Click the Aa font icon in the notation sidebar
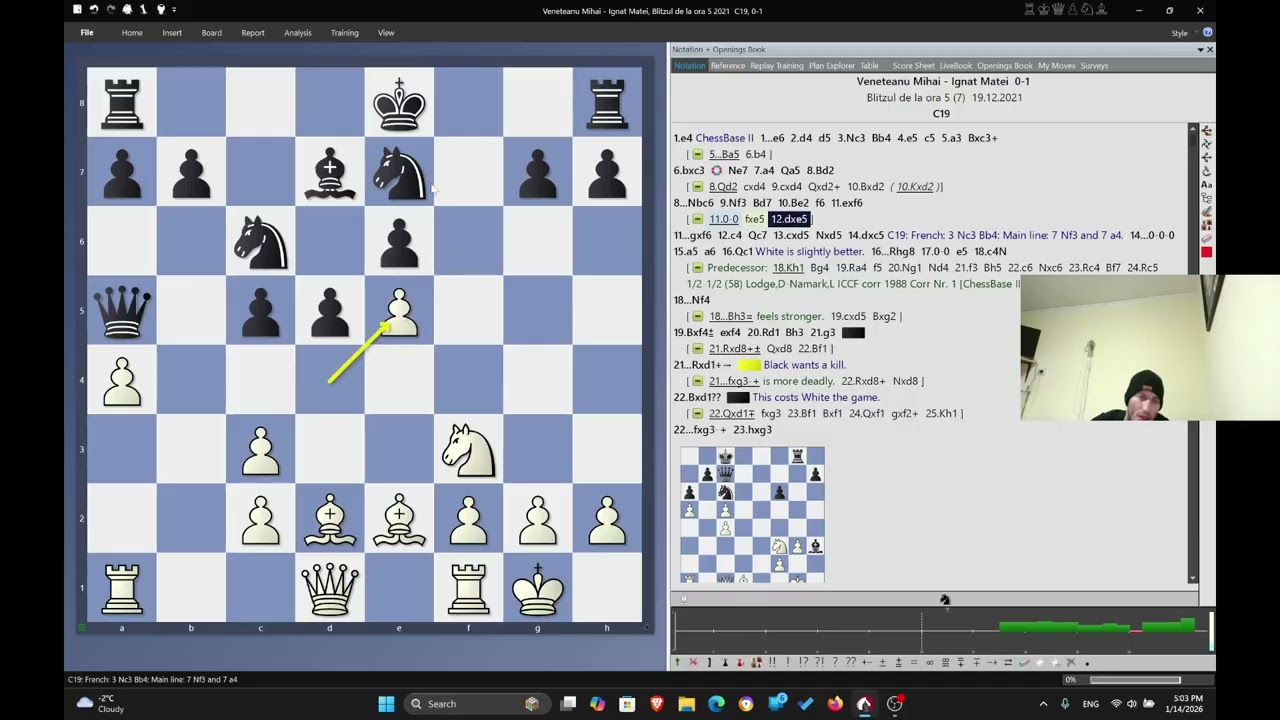Screen dimensions: 1280x720 coord(1206,185)
